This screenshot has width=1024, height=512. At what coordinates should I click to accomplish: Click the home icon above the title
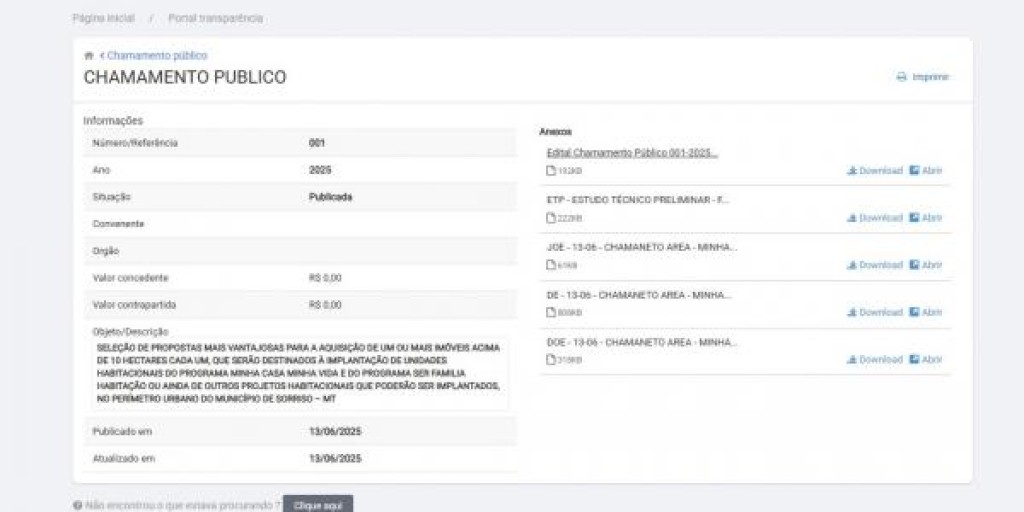[89, 56]
